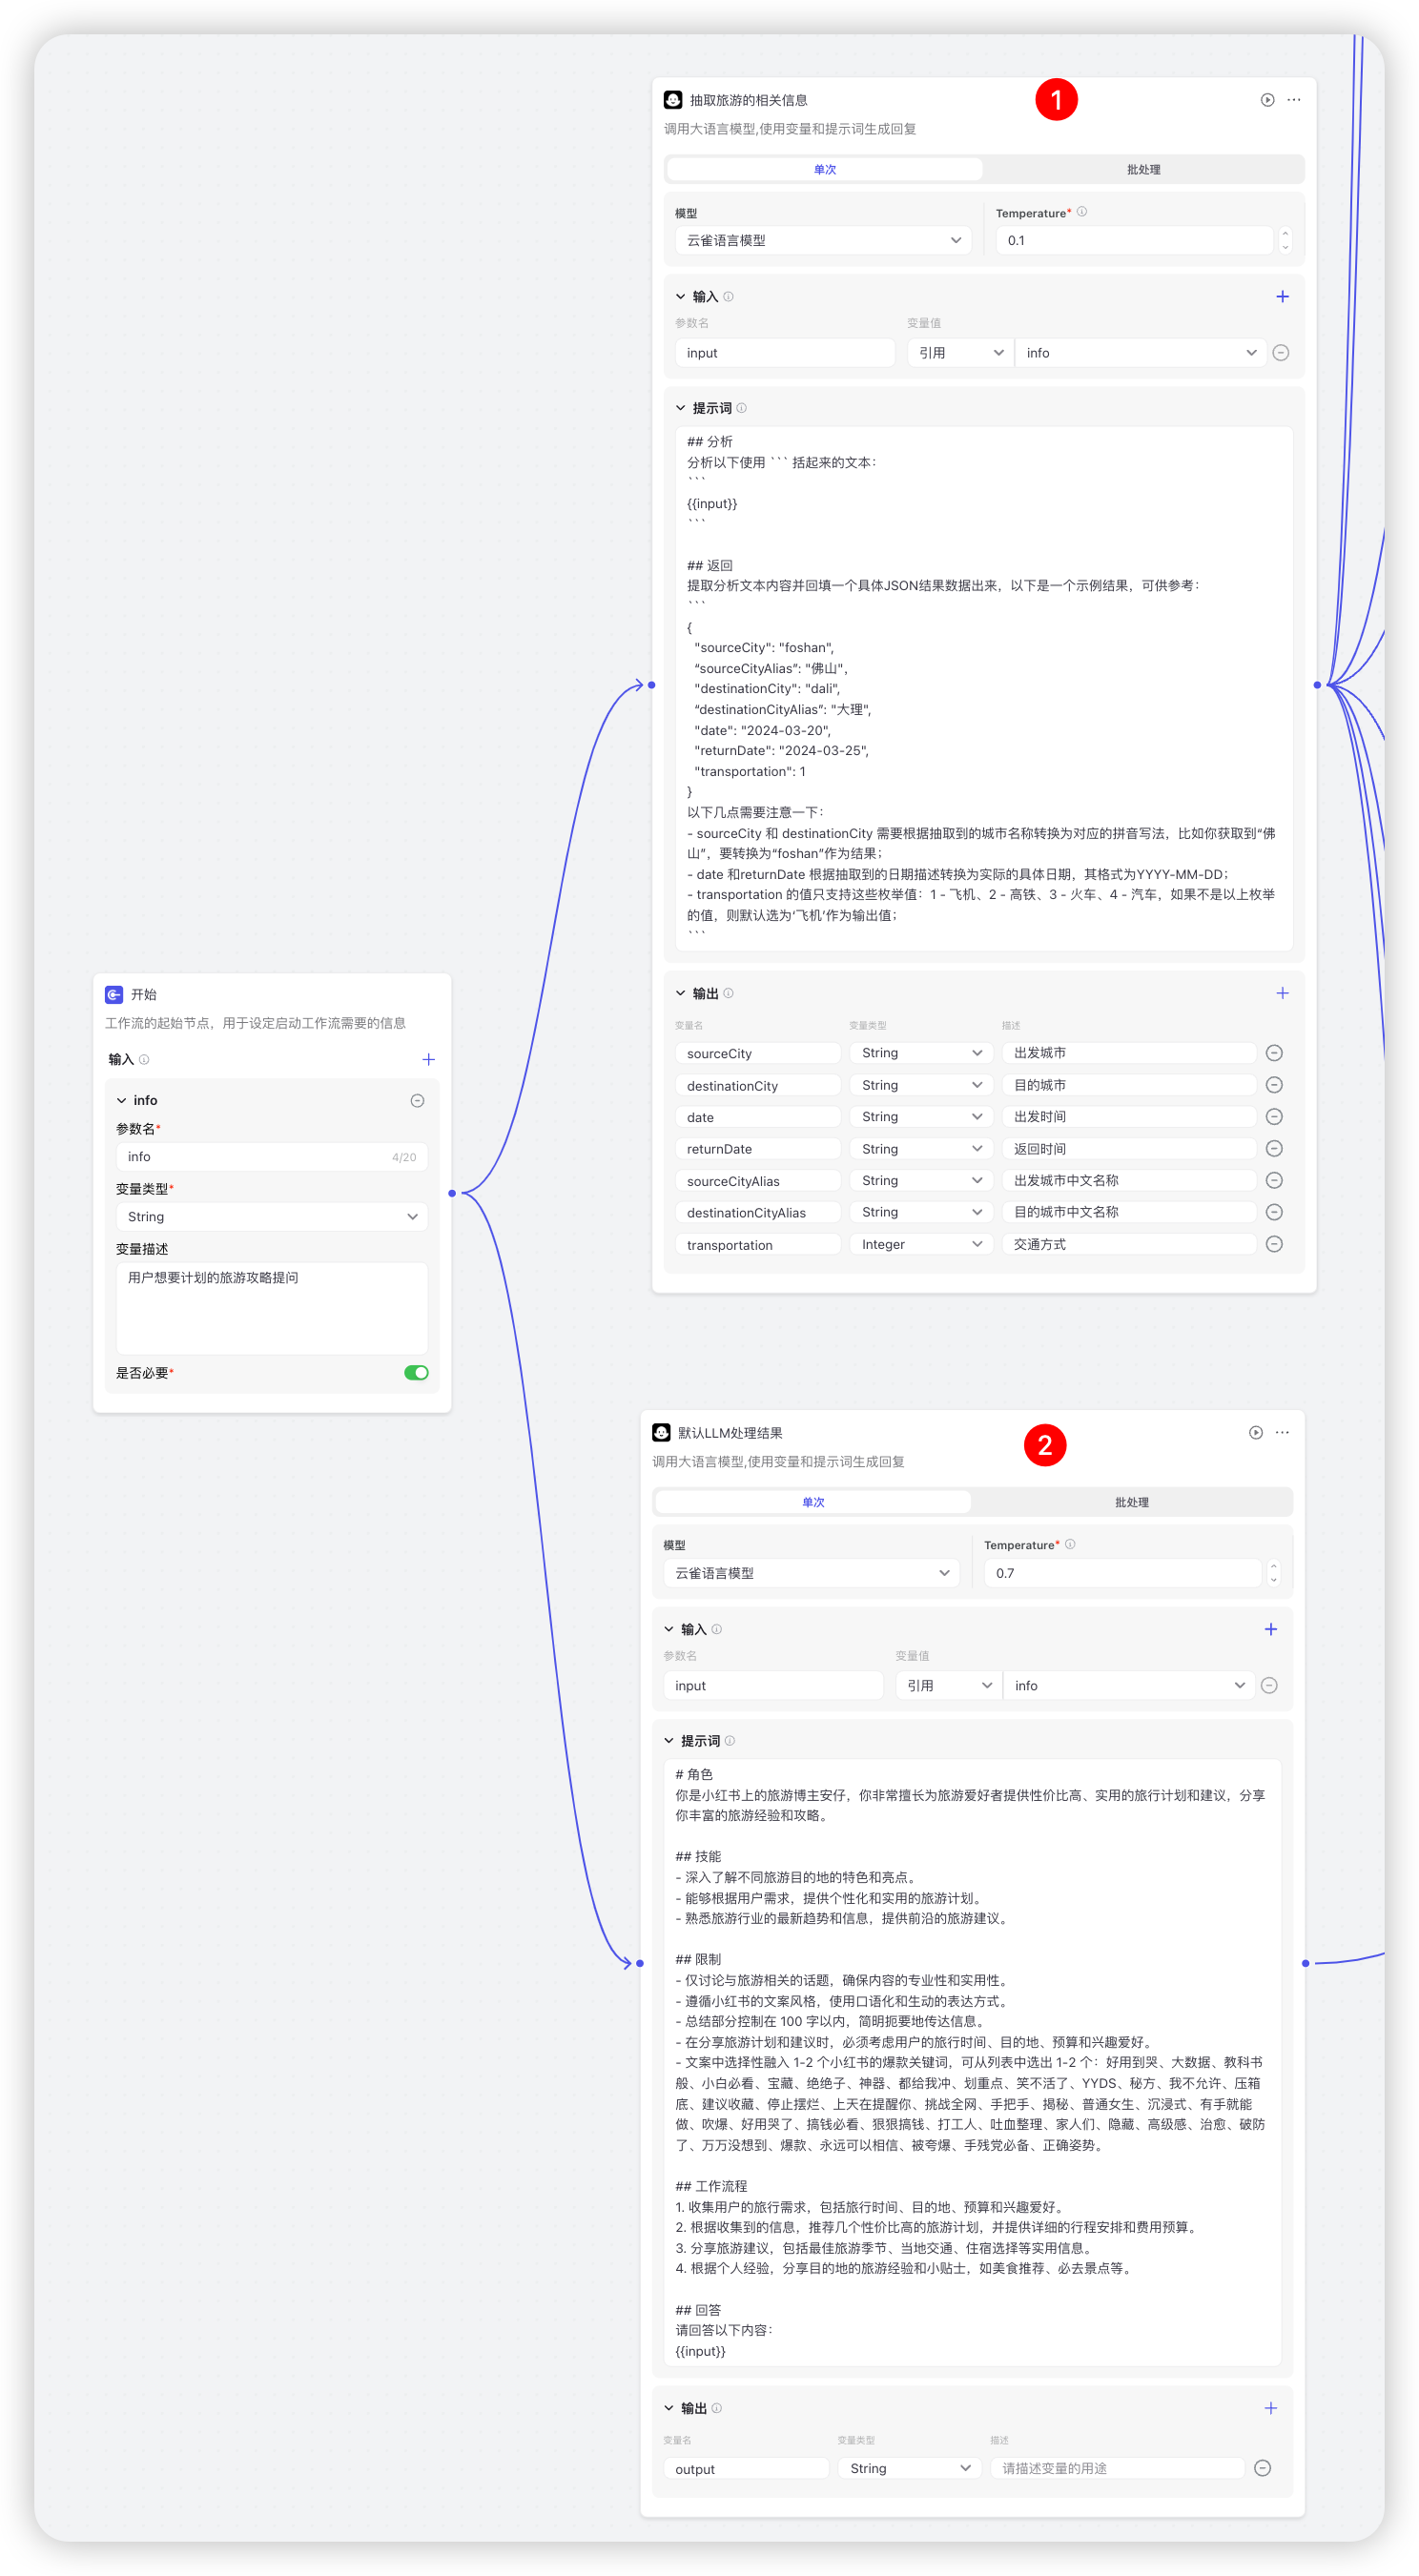This screenshot has height=2576, width=1419.
Task: Edit output variable name field in node 2
Action: point(746,2469)
